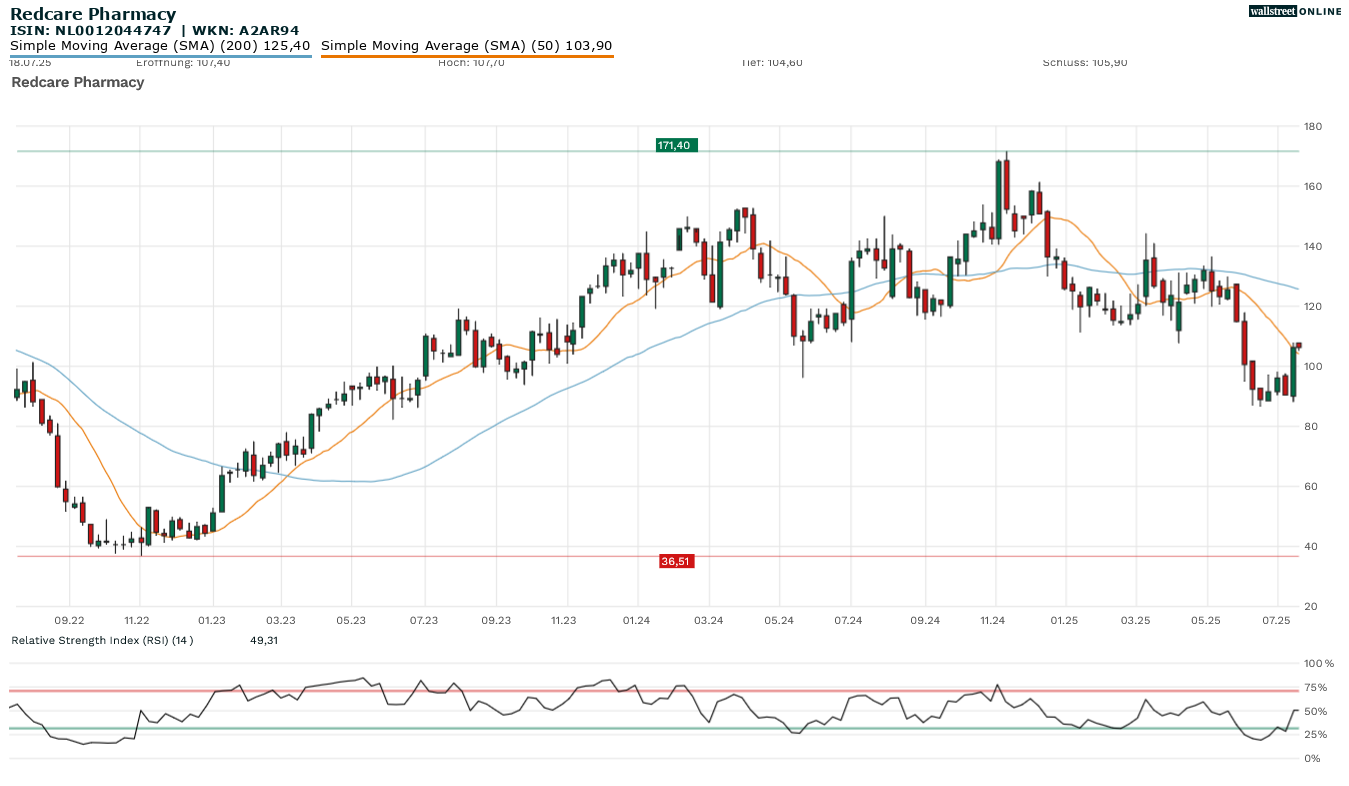Click the 05.24 date axis label
Image resolution: width=1349 pixels, height=786 pixels.
[x=779, y=621]
